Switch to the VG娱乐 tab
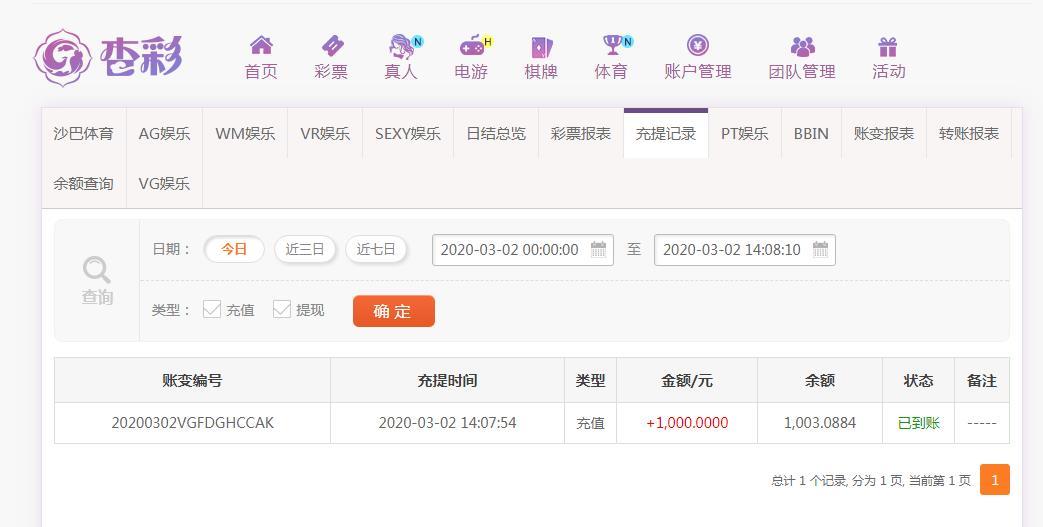This screenshot has width=1043, height=527. coord(164,184)
